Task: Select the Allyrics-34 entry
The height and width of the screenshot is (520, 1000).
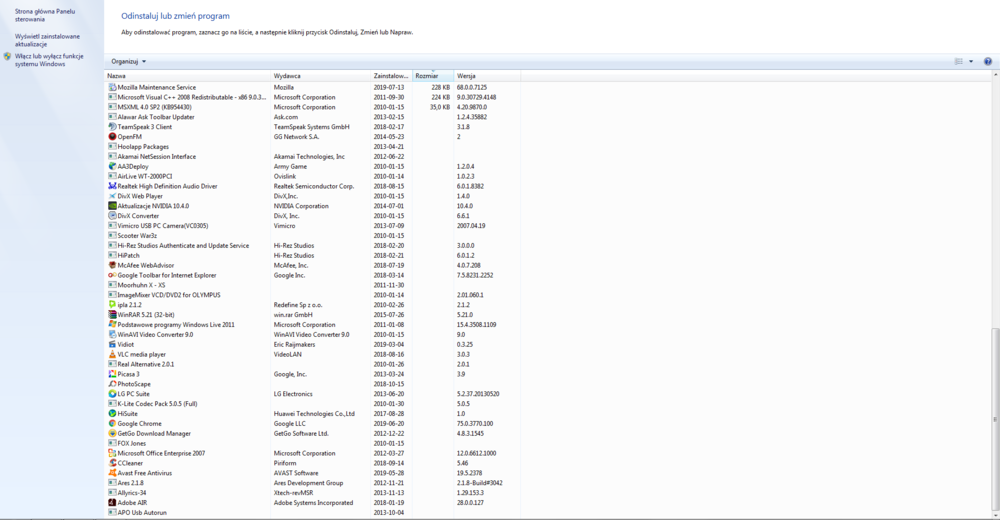Action: pyautogui.click(x=312, y=493)
